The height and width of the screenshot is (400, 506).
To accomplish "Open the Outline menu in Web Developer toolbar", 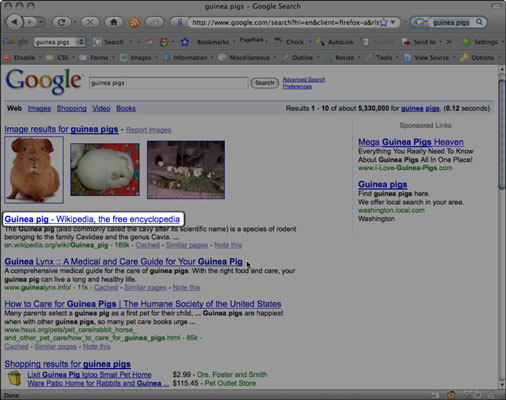I will [300, 58].
